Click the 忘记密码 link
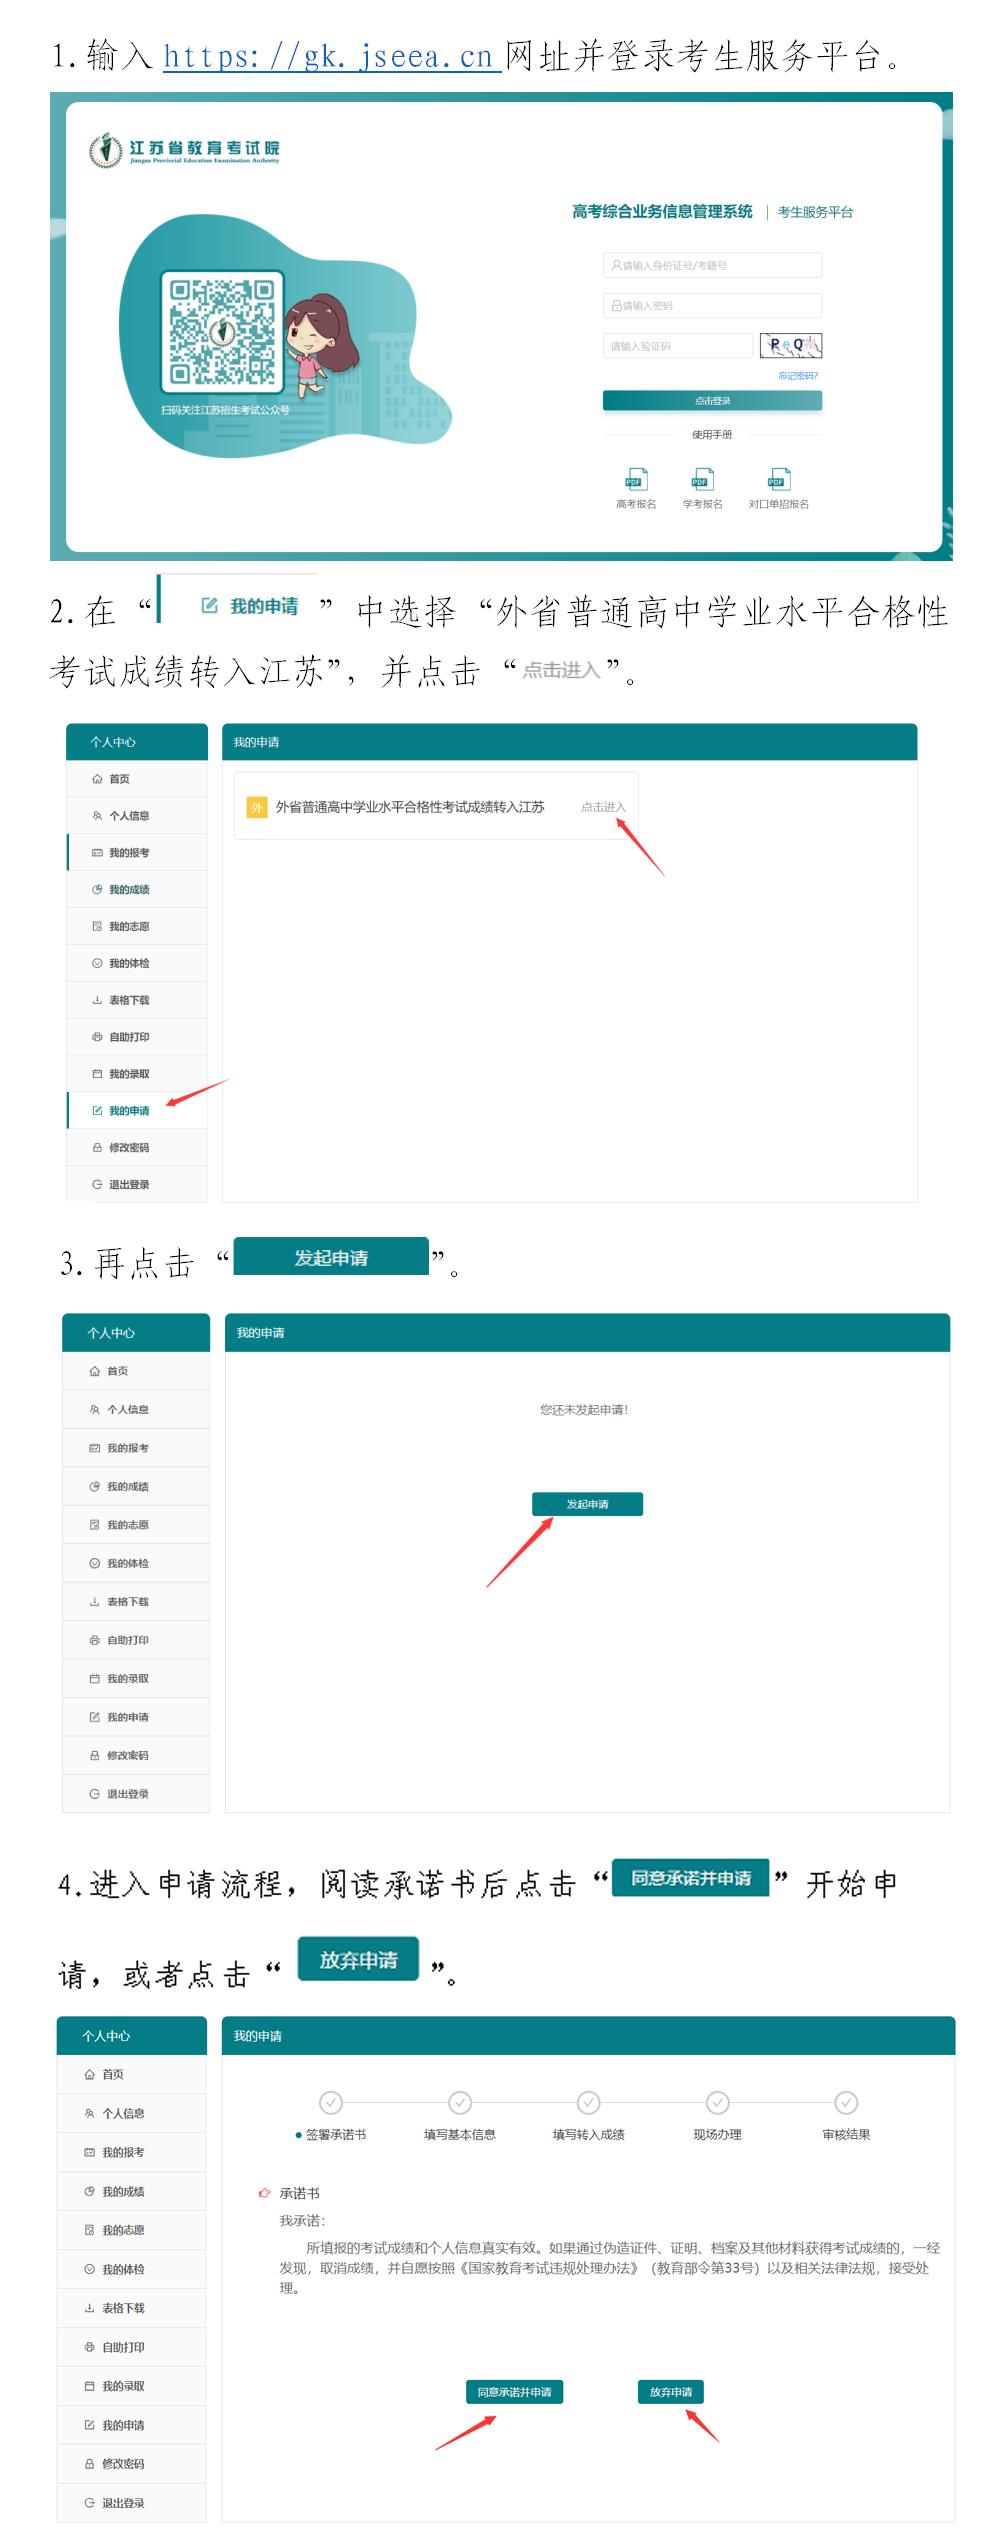 pyautogui.click(x=798, y=376)
